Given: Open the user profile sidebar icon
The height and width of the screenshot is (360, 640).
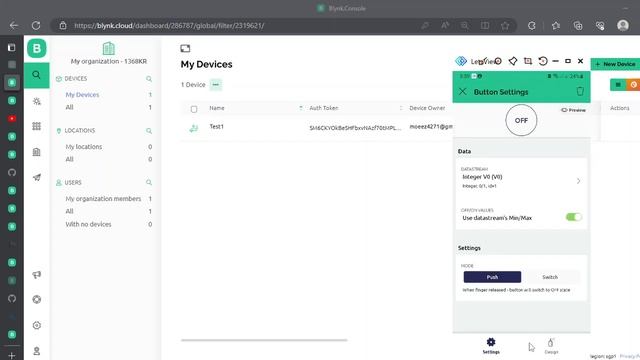Looking at the screenshot, I should tap(37, 351).
